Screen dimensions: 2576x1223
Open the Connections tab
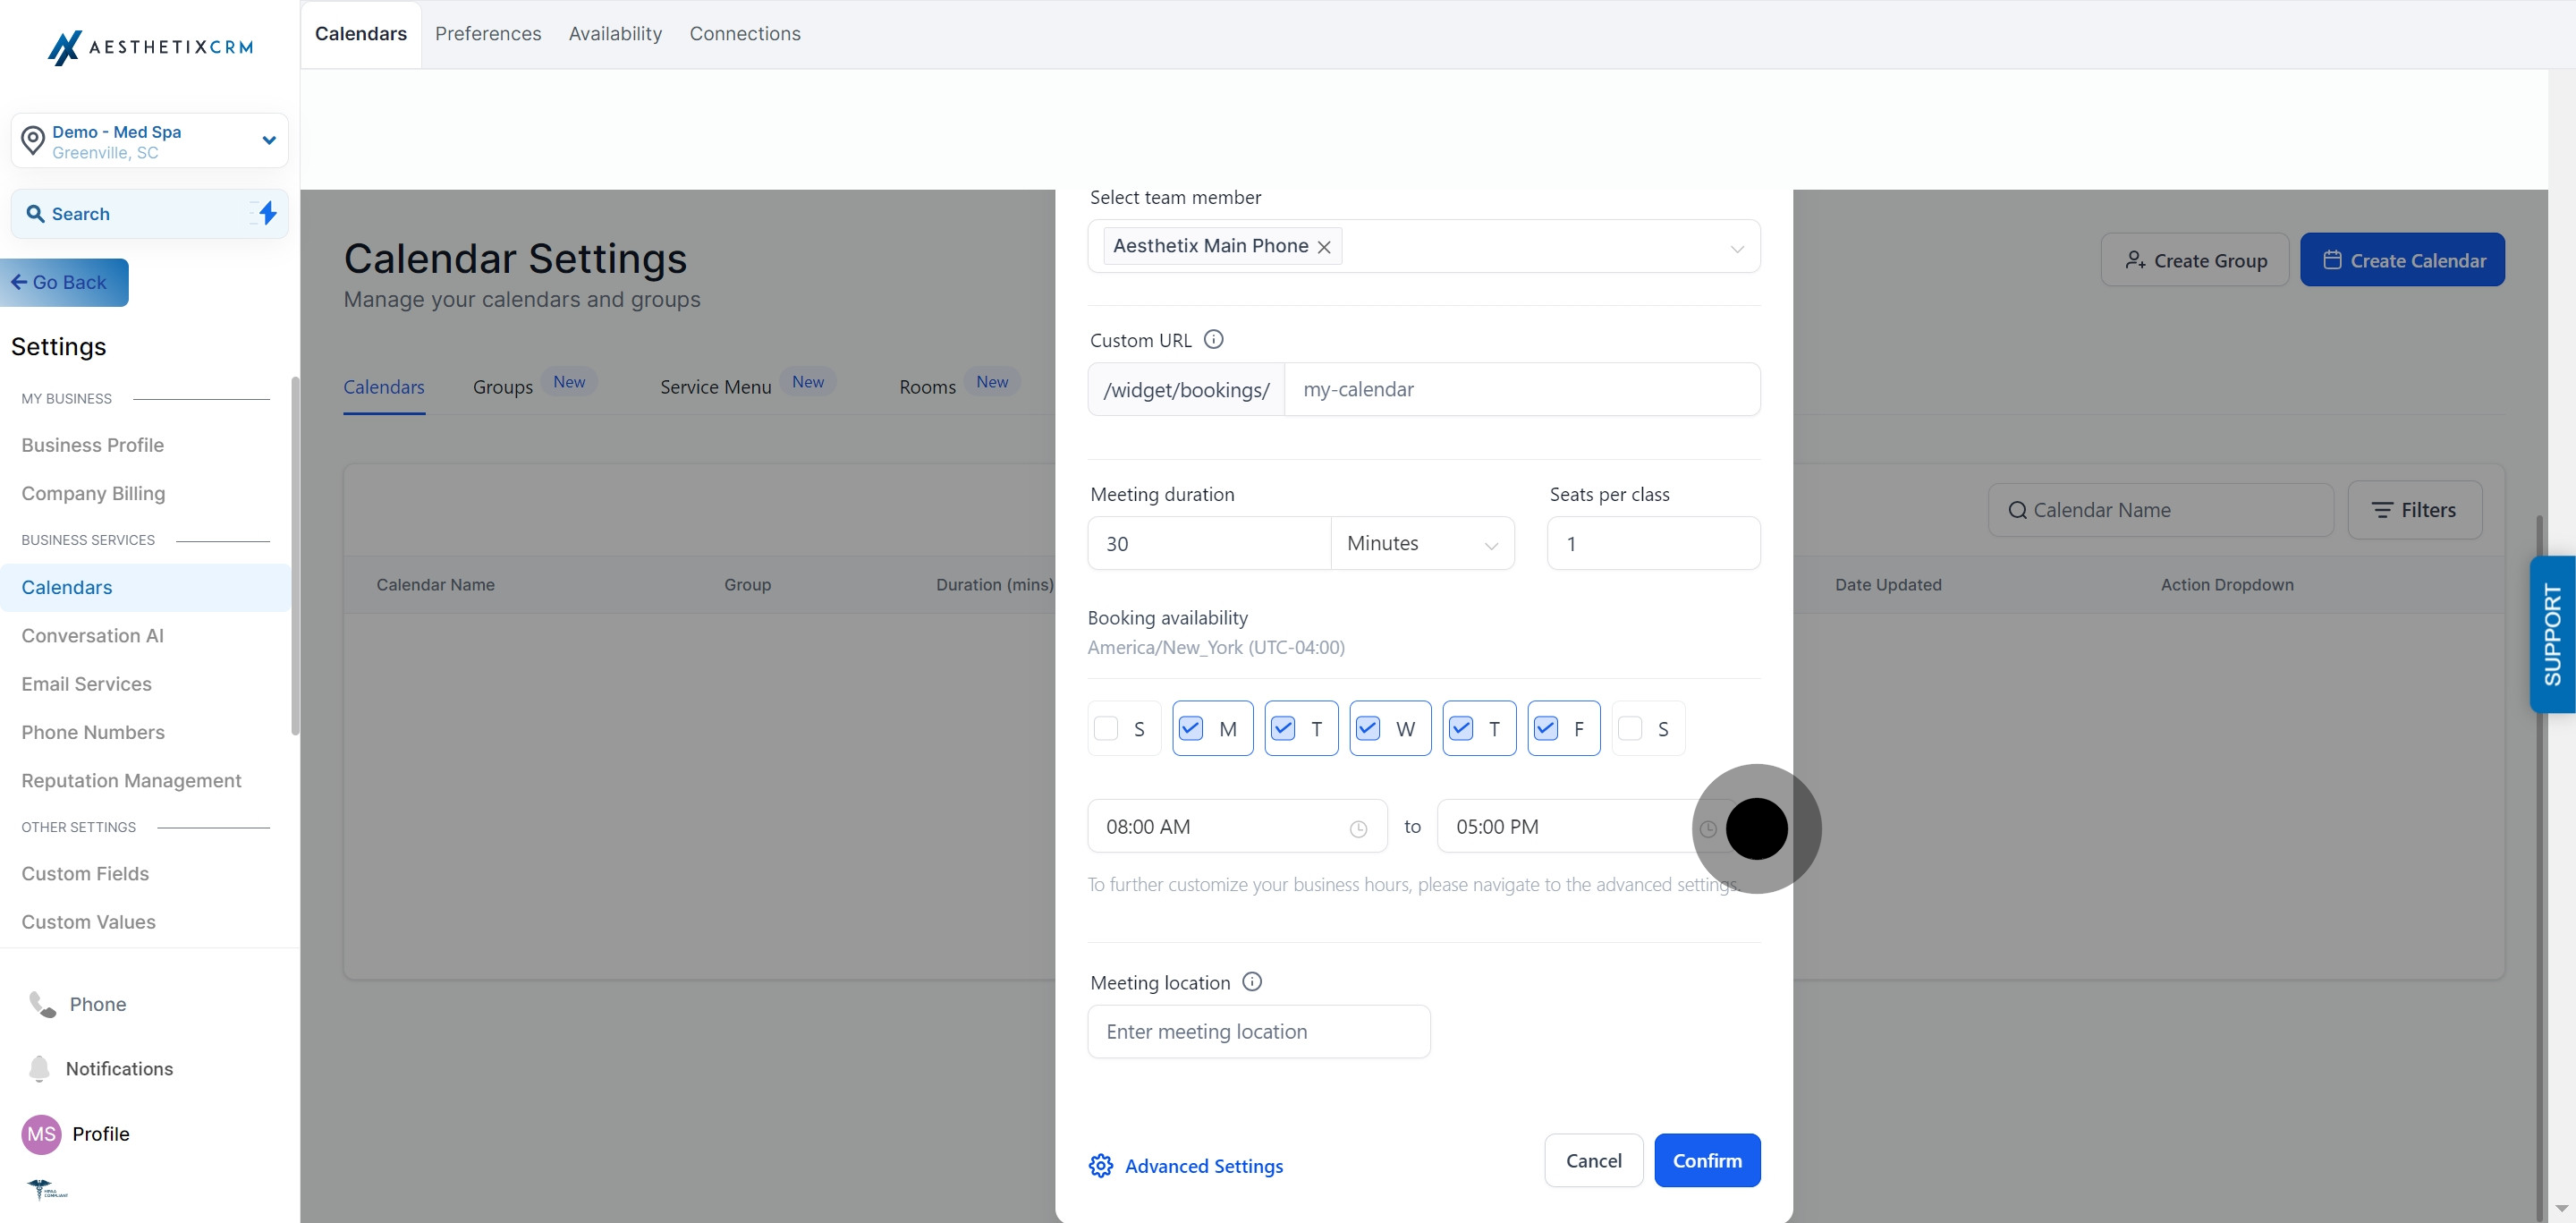[x=745, y=34]
